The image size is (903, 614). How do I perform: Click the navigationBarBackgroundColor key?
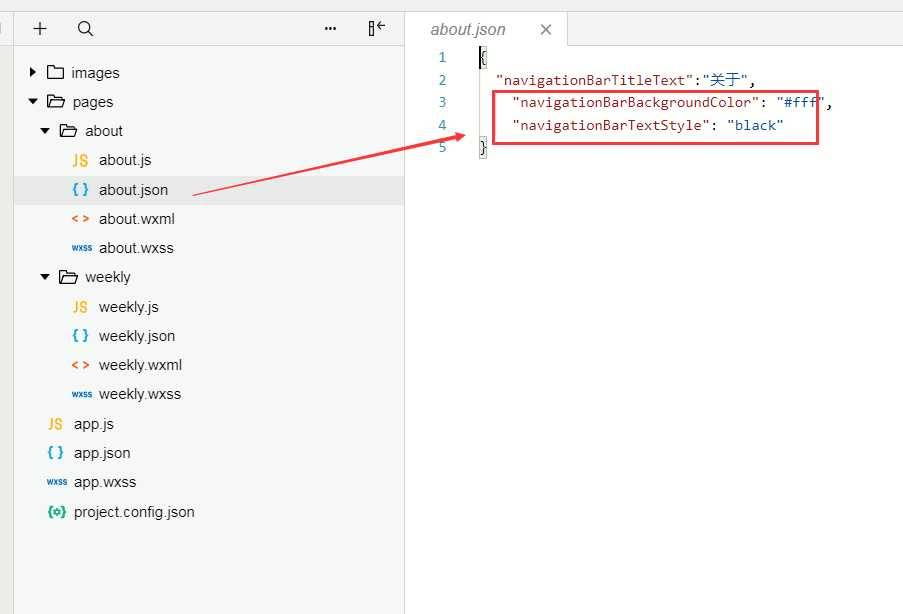(636, 103)
